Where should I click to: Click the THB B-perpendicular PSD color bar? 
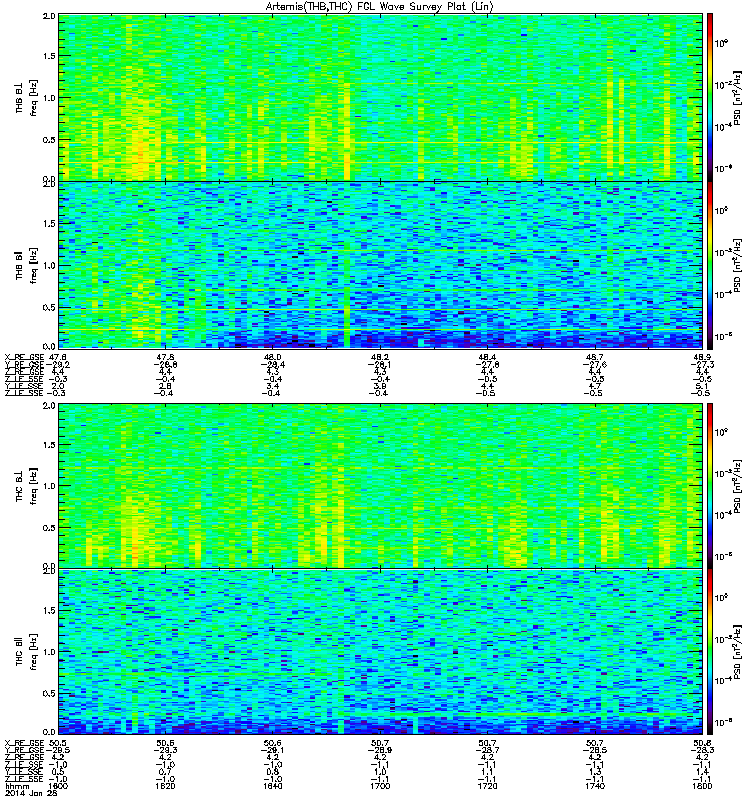(x=709, y=97)
